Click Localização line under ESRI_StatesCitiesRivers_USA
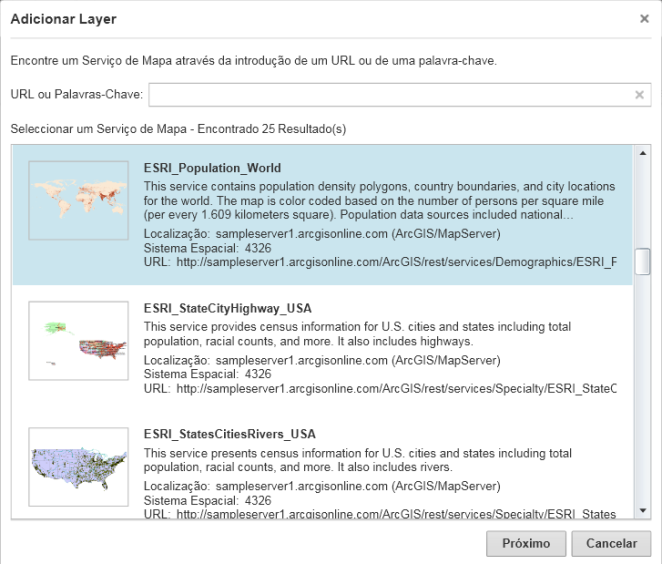 click(322, 486)
